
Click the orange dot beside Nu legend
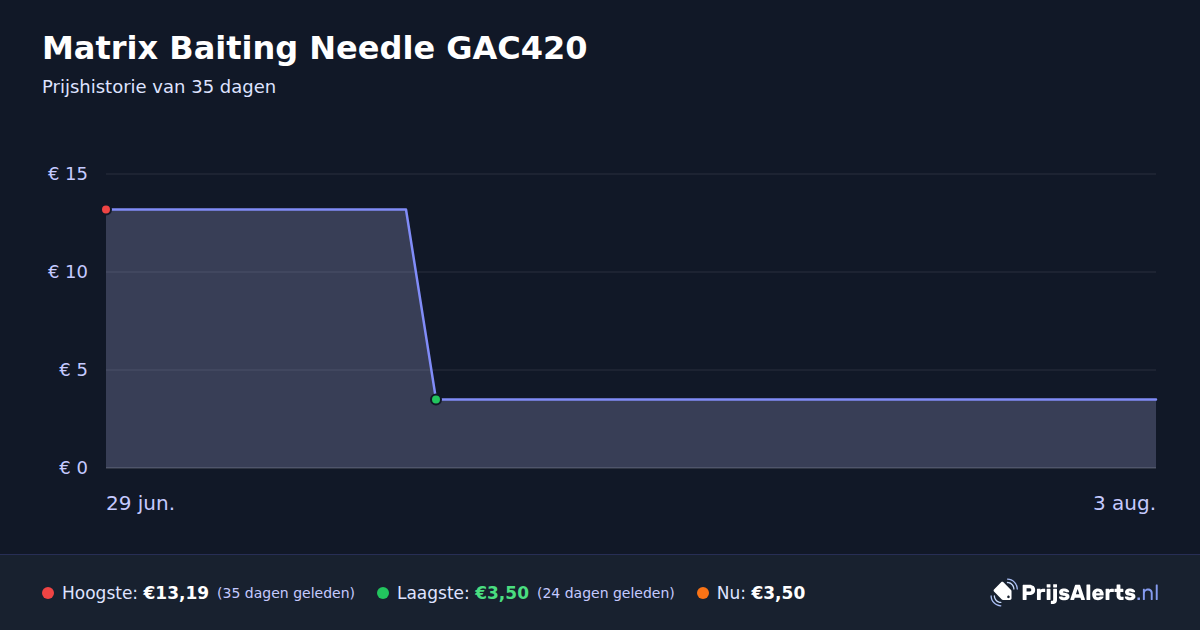coord(703,593)
